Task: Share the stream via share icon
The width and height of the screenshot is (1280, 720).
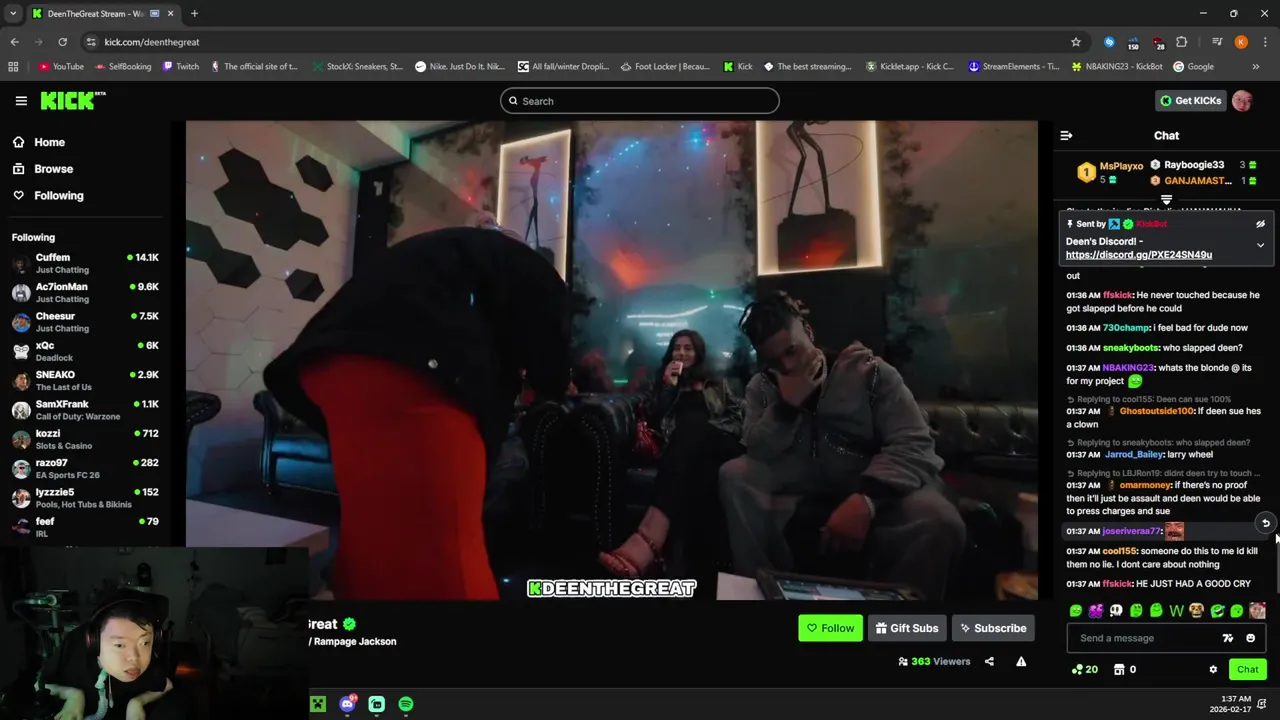Action: coord(989,661)
